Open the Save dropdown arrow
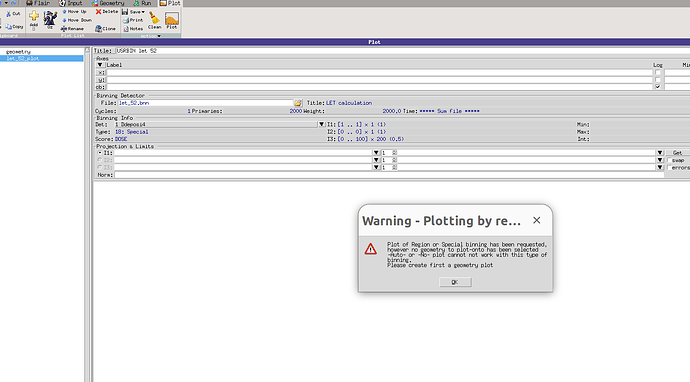690x382 pixels. pyautogui.click(x=143, y=12)
